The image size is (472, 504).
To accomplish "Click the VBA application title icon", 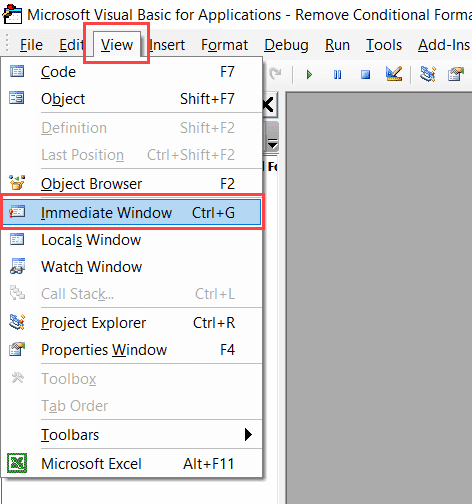I will coord(12,14).
